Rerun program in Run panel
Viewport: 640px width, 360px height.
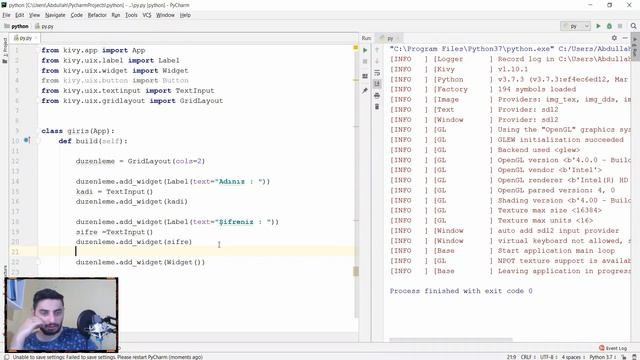click(x=365, y=50)
